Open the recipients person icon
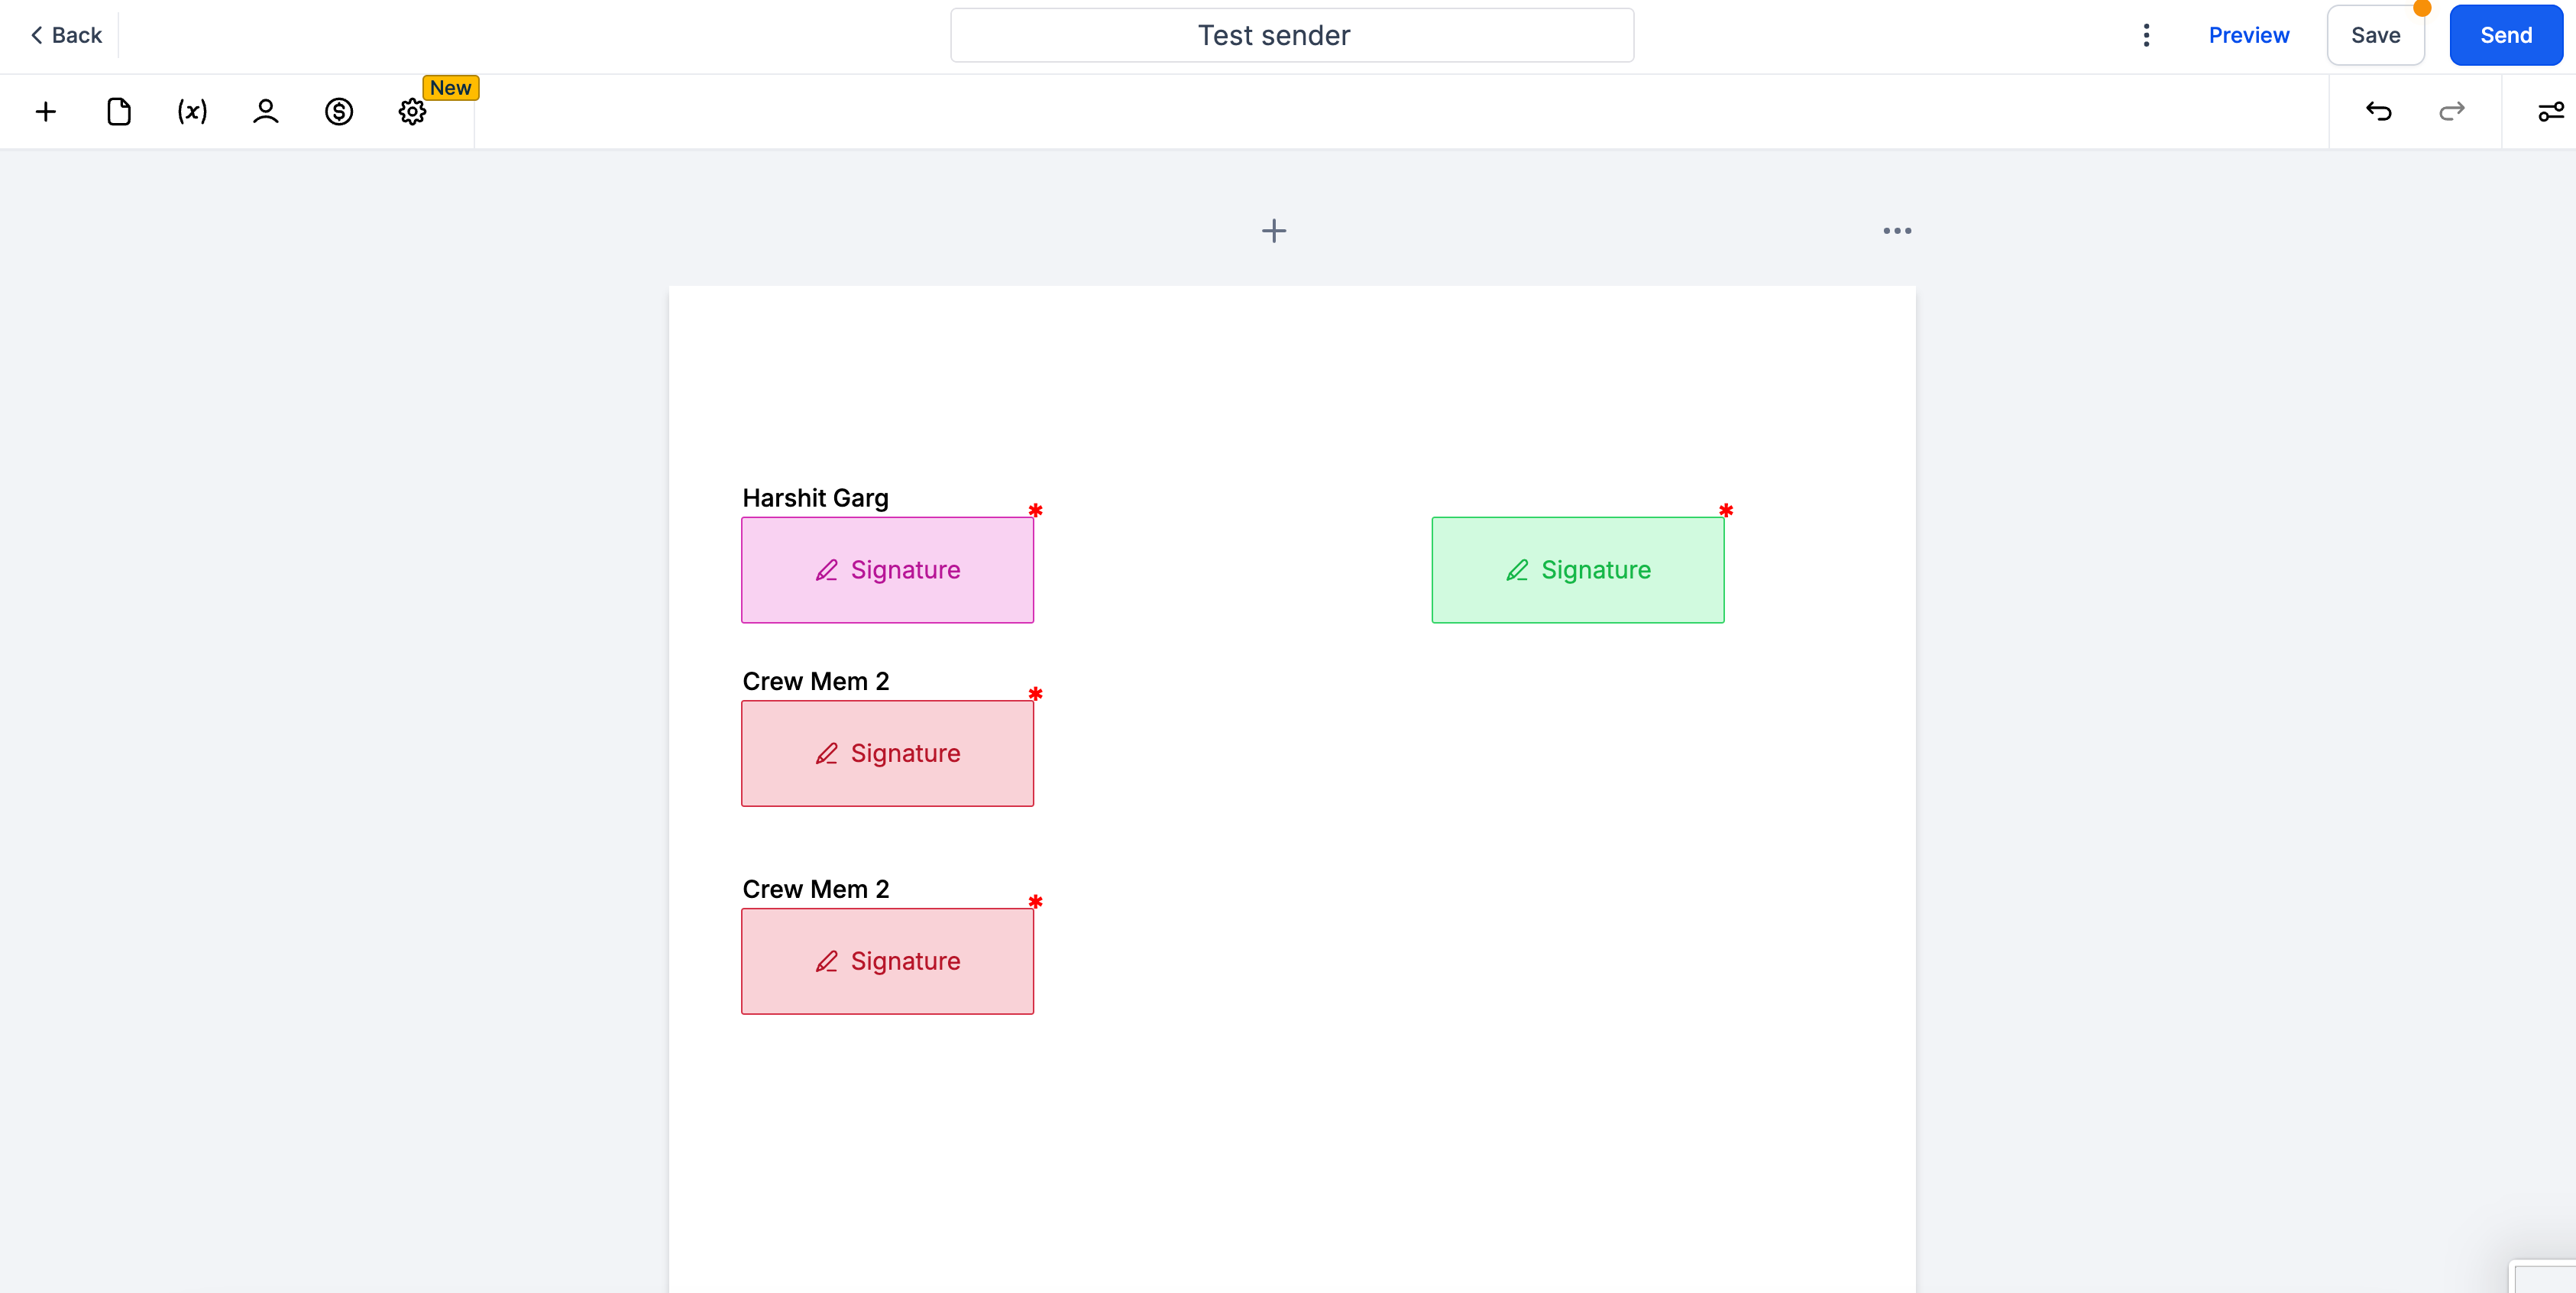The width and height of the screenshot is (2576, 1293). click(x=265, y=111)
